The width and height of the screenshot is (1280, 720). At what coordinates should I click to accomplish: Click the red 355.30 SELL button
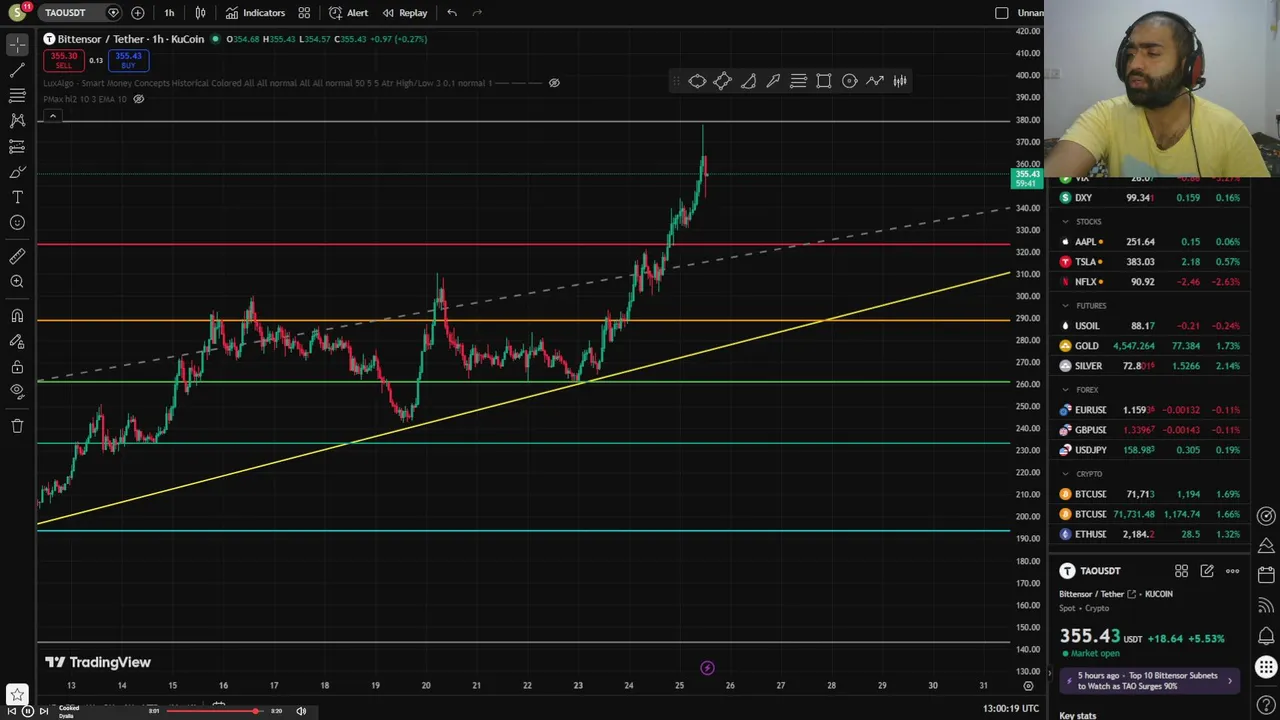tap(63, 60)
